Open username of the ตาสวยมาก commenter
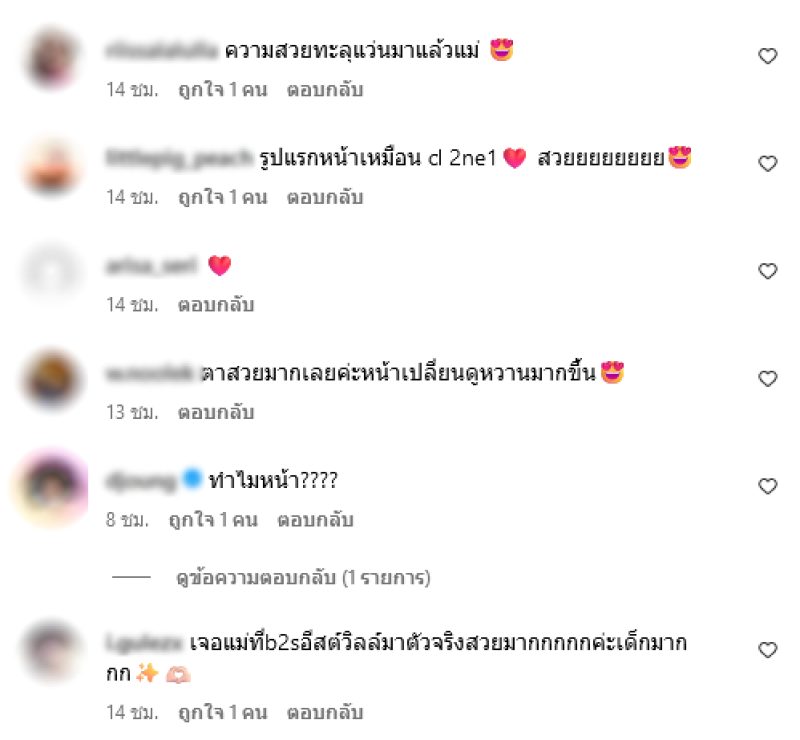Image resolution: width=800 pixels, height=740 pixels. tap(149, 374)
